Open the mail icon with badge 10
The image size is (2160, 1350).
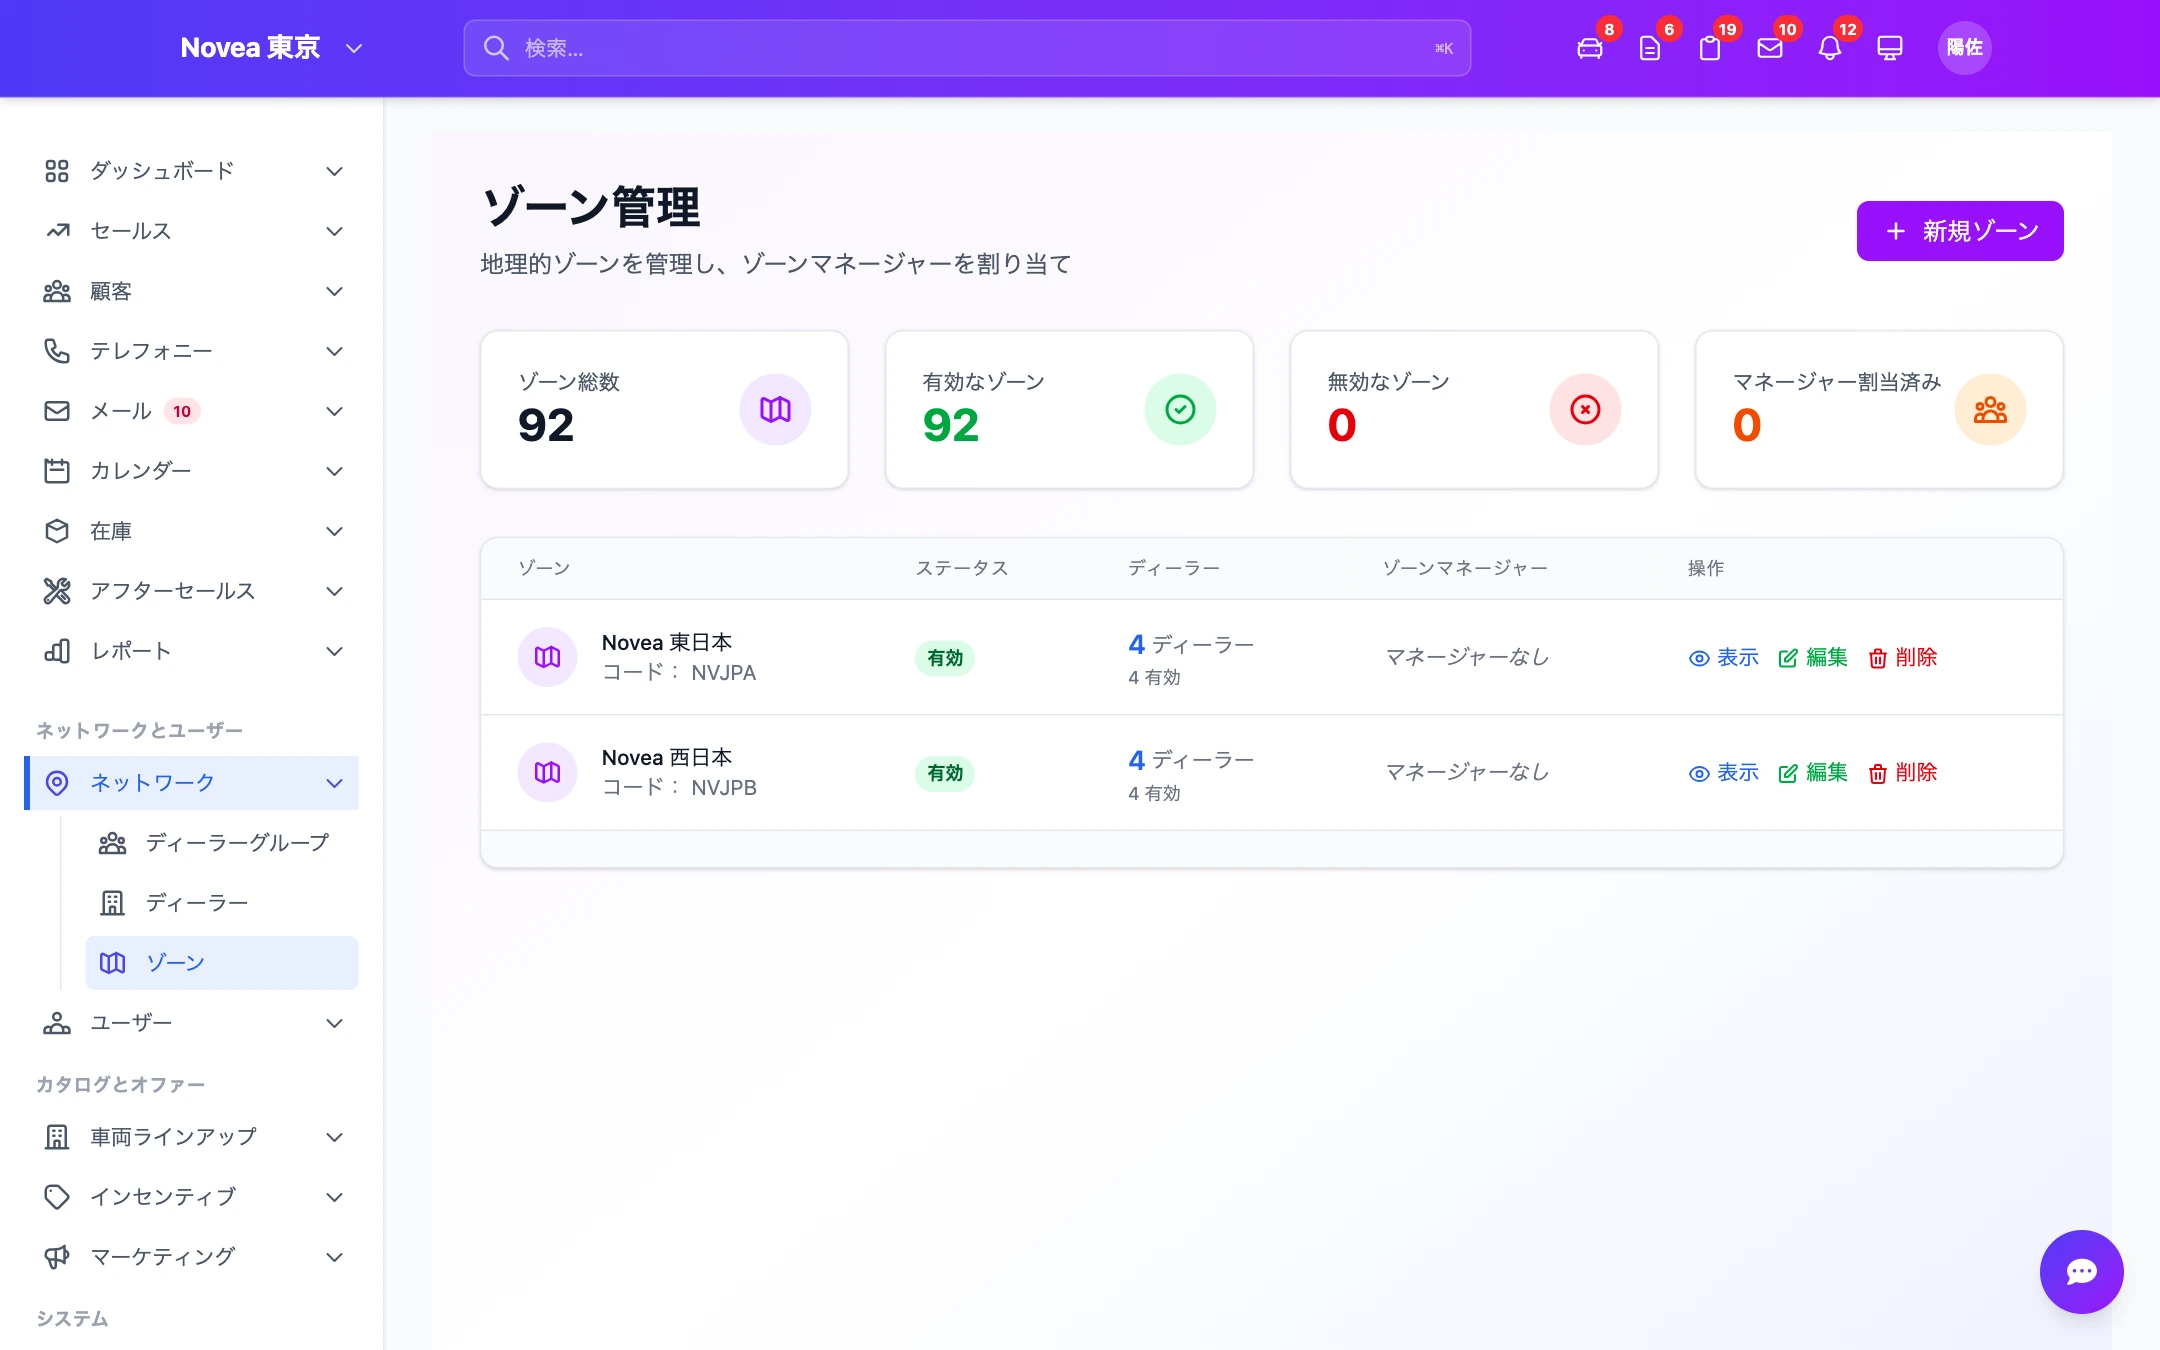pos(1769,48)
